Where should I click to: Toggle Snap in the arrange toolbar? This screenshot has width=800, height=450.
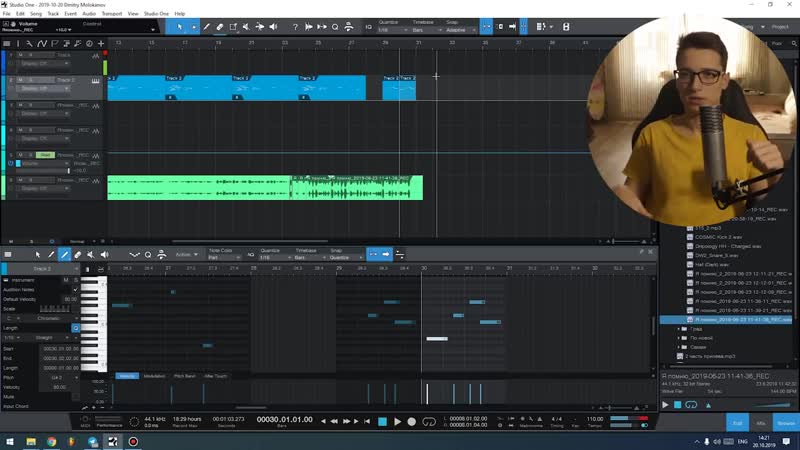click(x=486, y=27)
